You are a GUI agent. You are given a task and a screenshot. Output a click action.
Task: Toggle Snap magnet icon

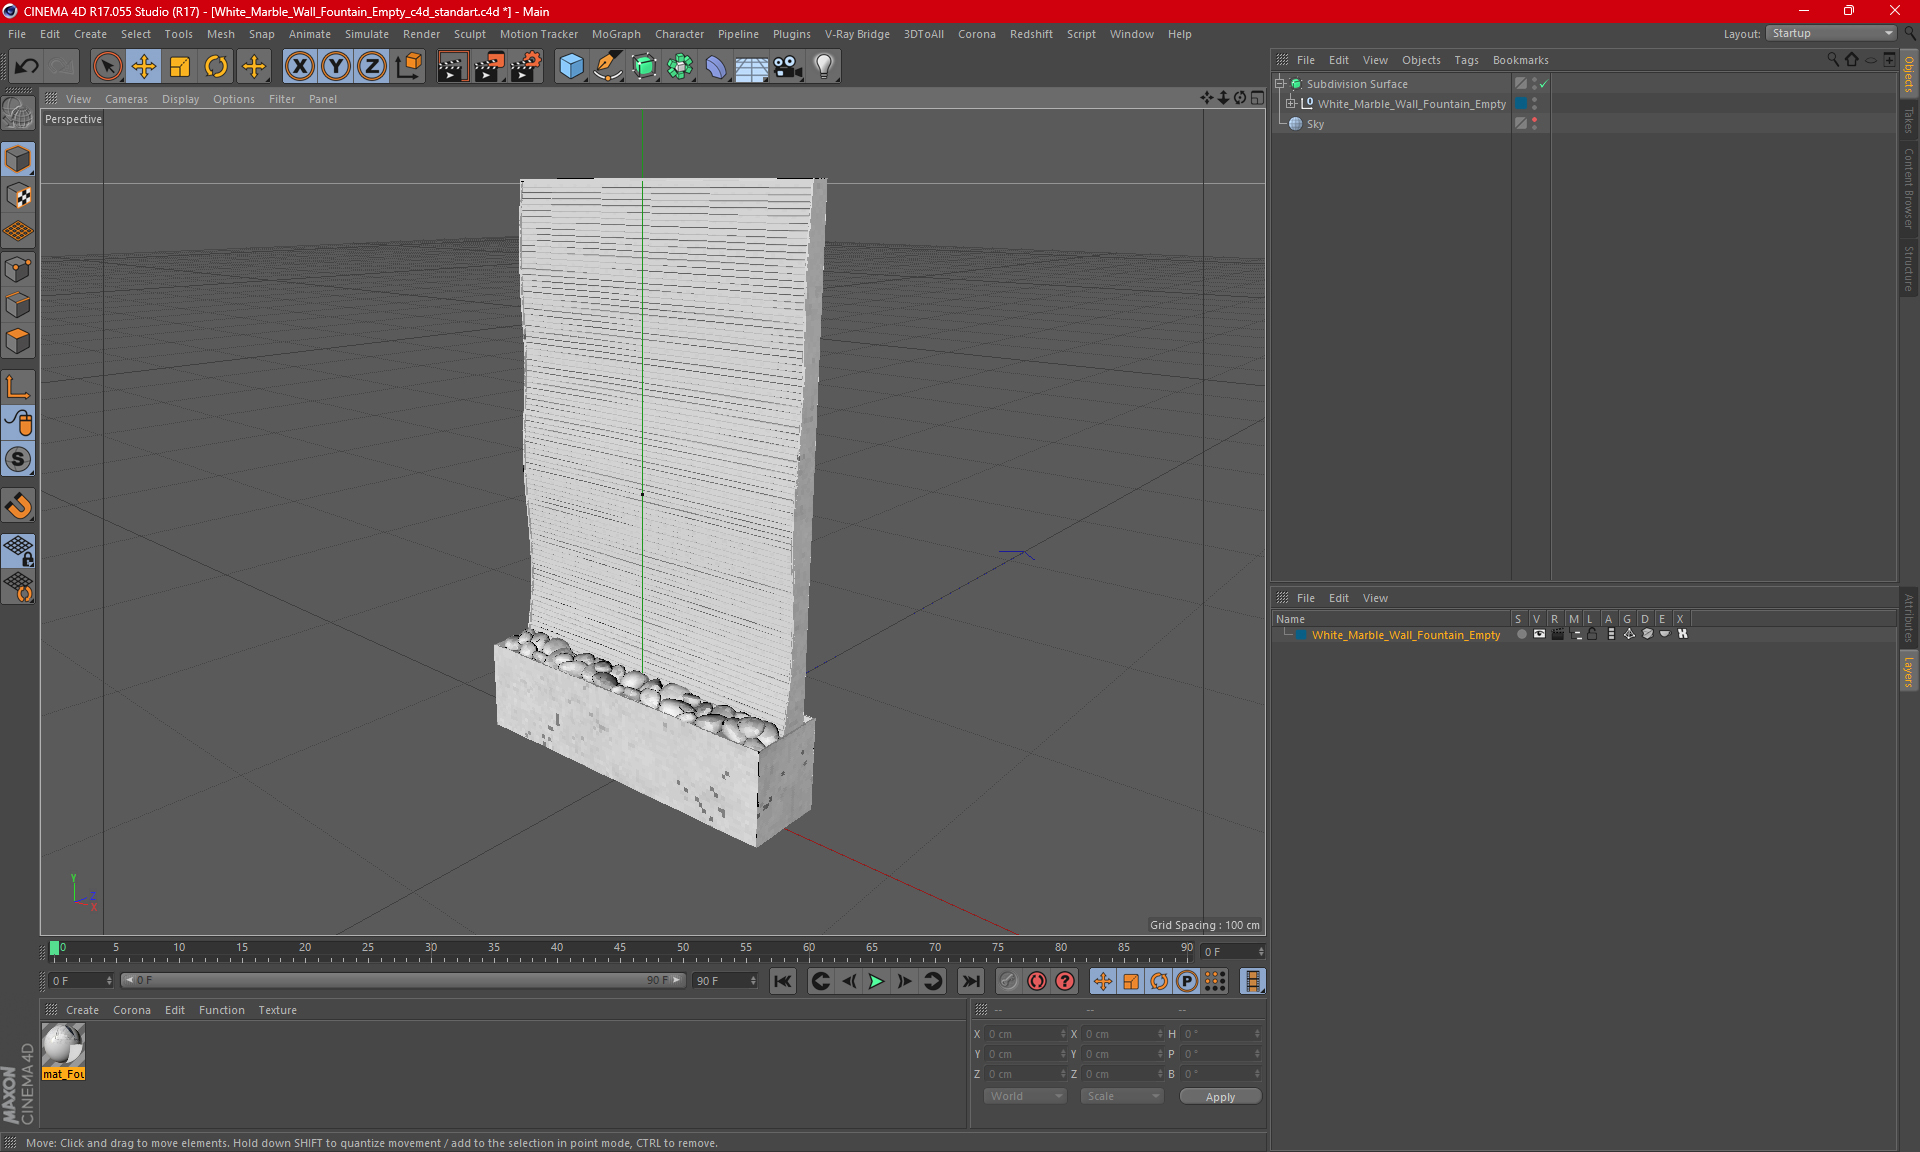click(19, 506)
